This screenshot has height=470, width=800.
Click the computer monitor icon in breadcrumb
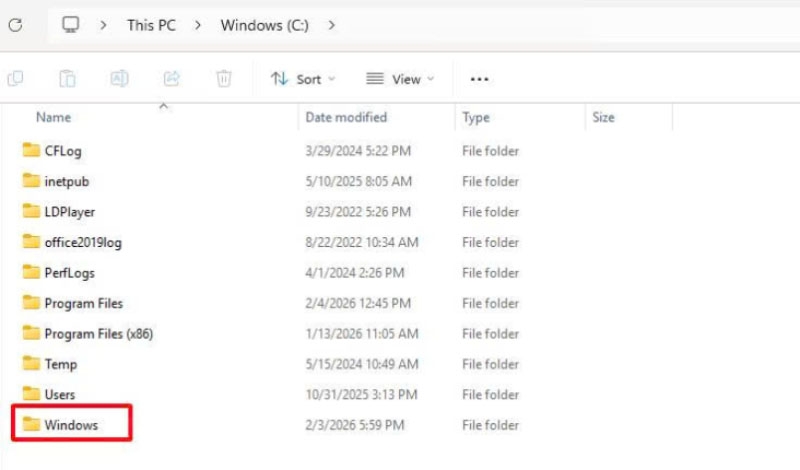[70, 24]
